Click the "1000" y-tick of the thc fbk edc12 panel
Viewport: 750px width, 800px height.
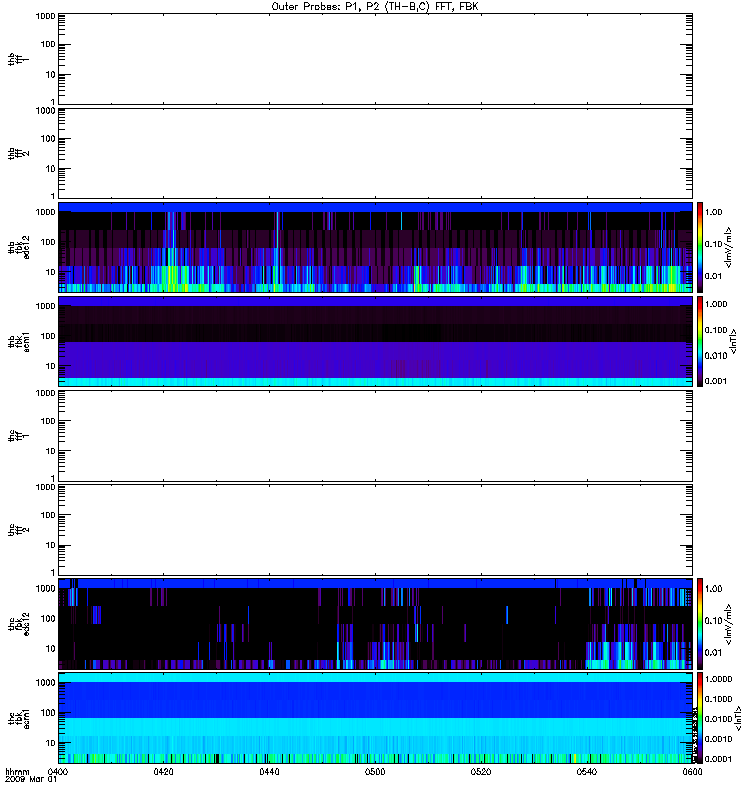(x=45, y=589)
